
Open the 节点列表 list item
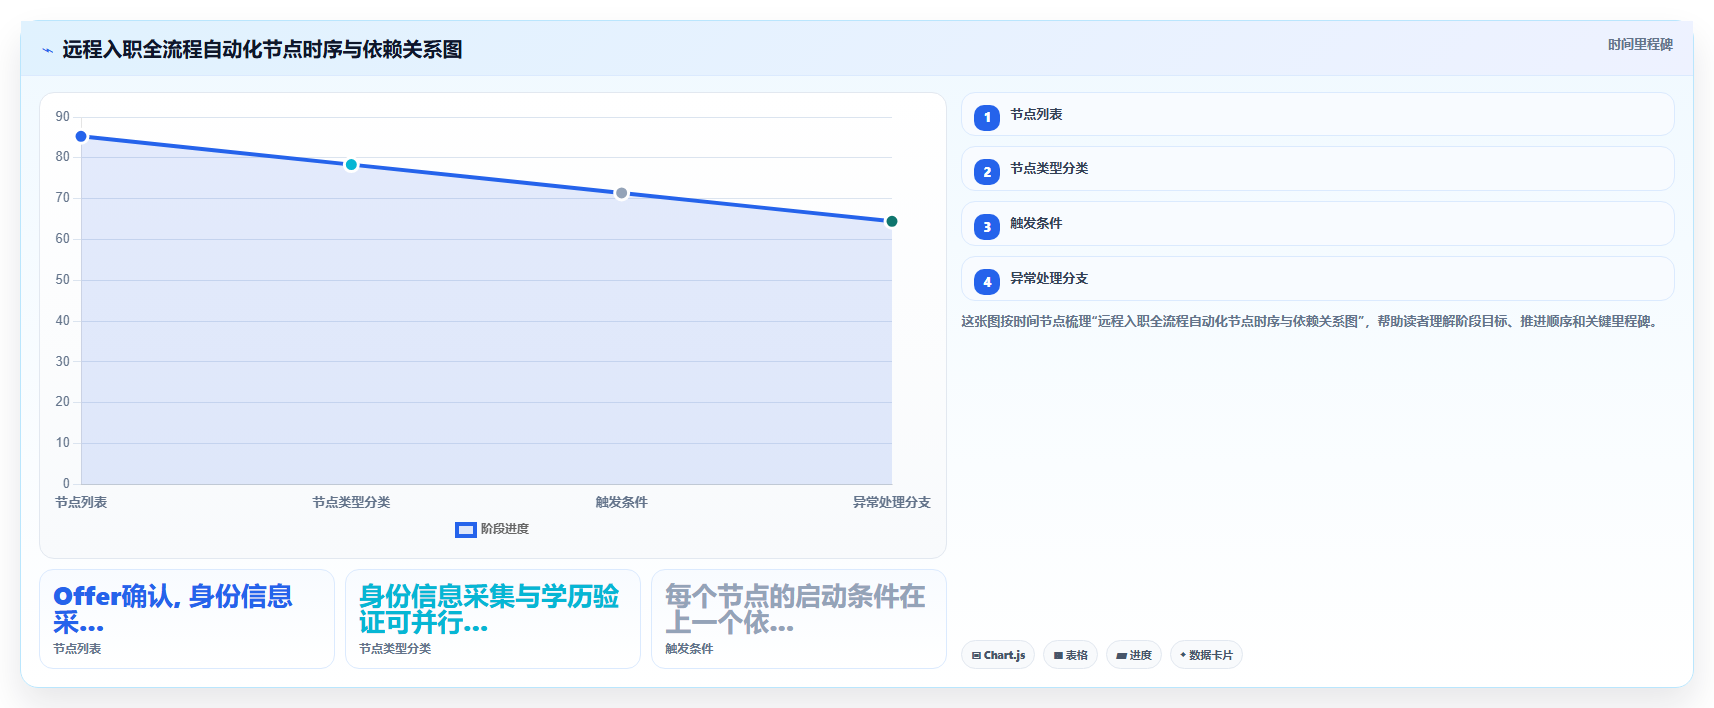point(1317,114)
